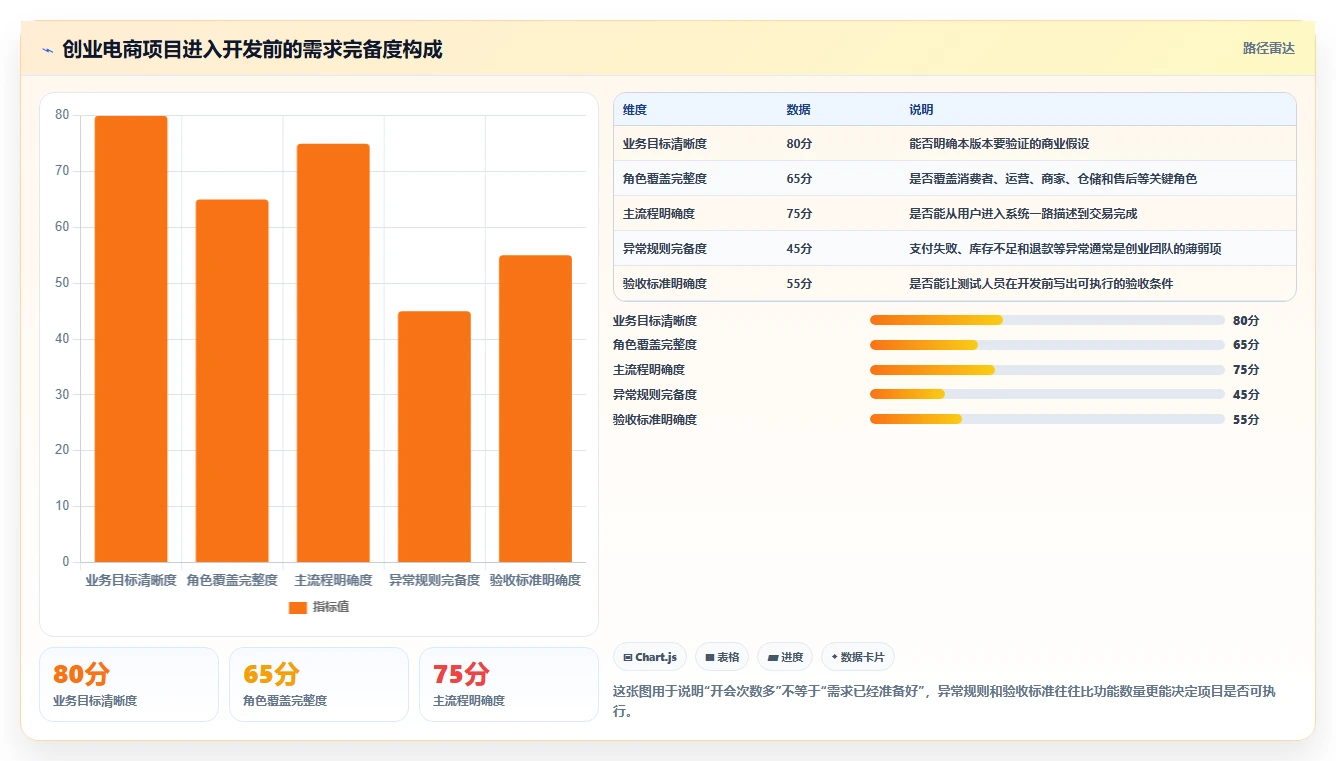
Task: Click the 进度 chip
Action: [x=785, y=657]
